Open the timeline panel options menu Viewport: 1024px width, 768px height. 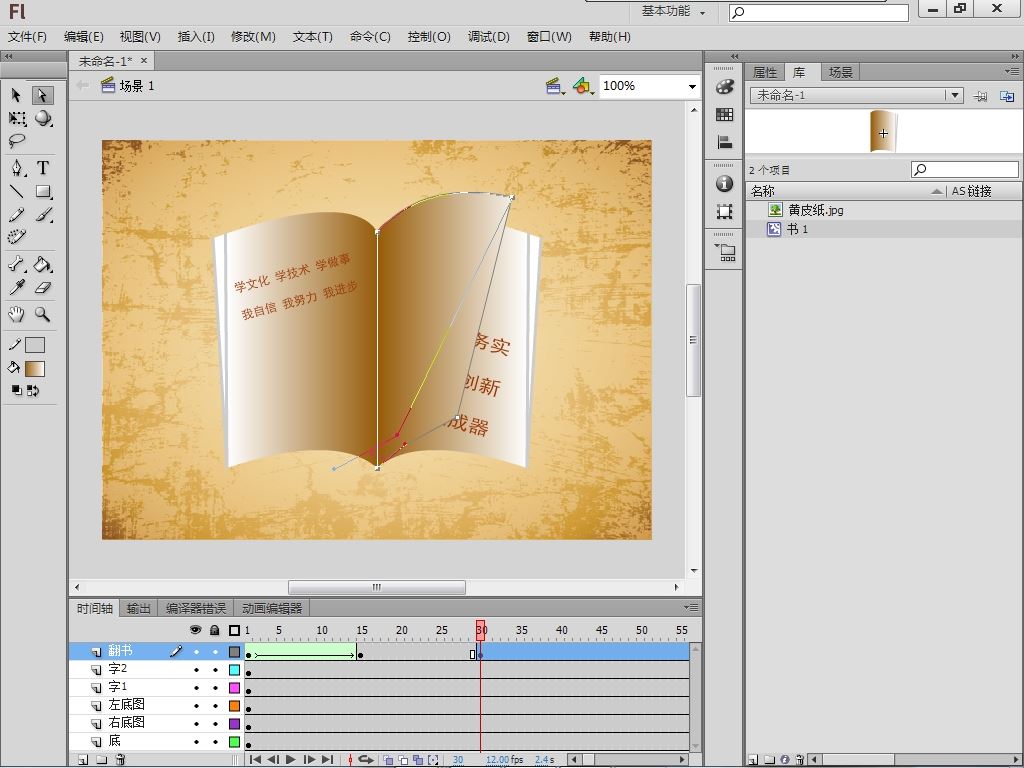(691, 607)
